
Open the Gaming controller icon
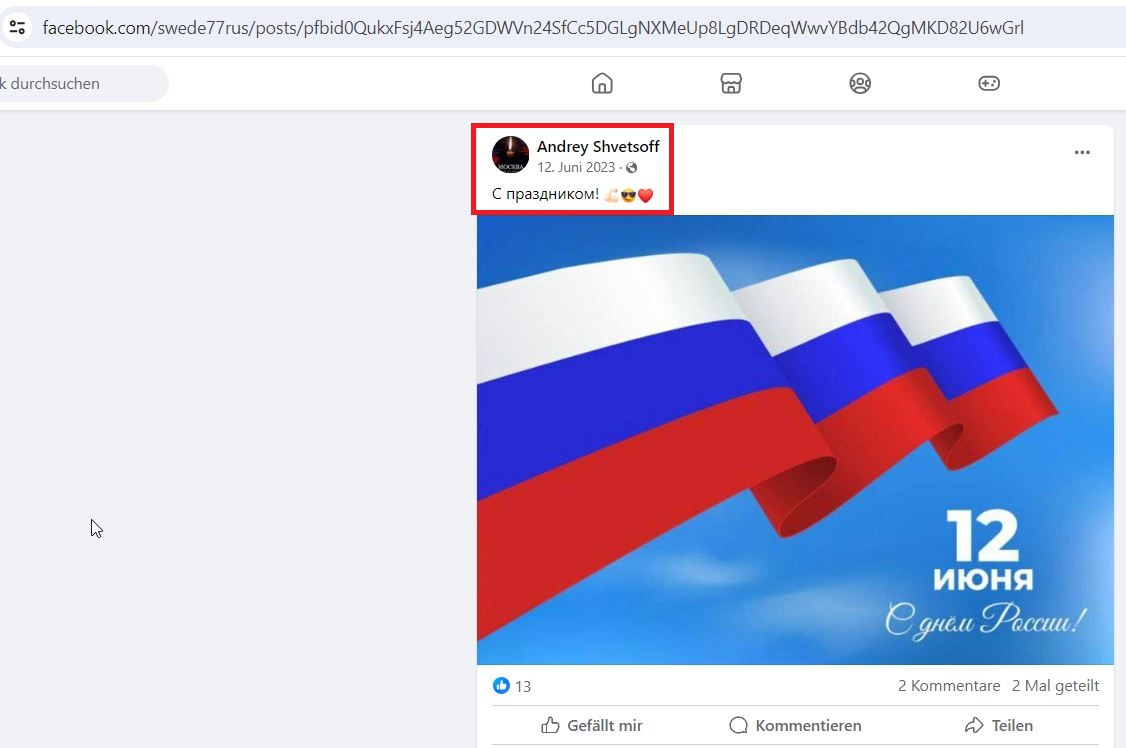(989, 83)
